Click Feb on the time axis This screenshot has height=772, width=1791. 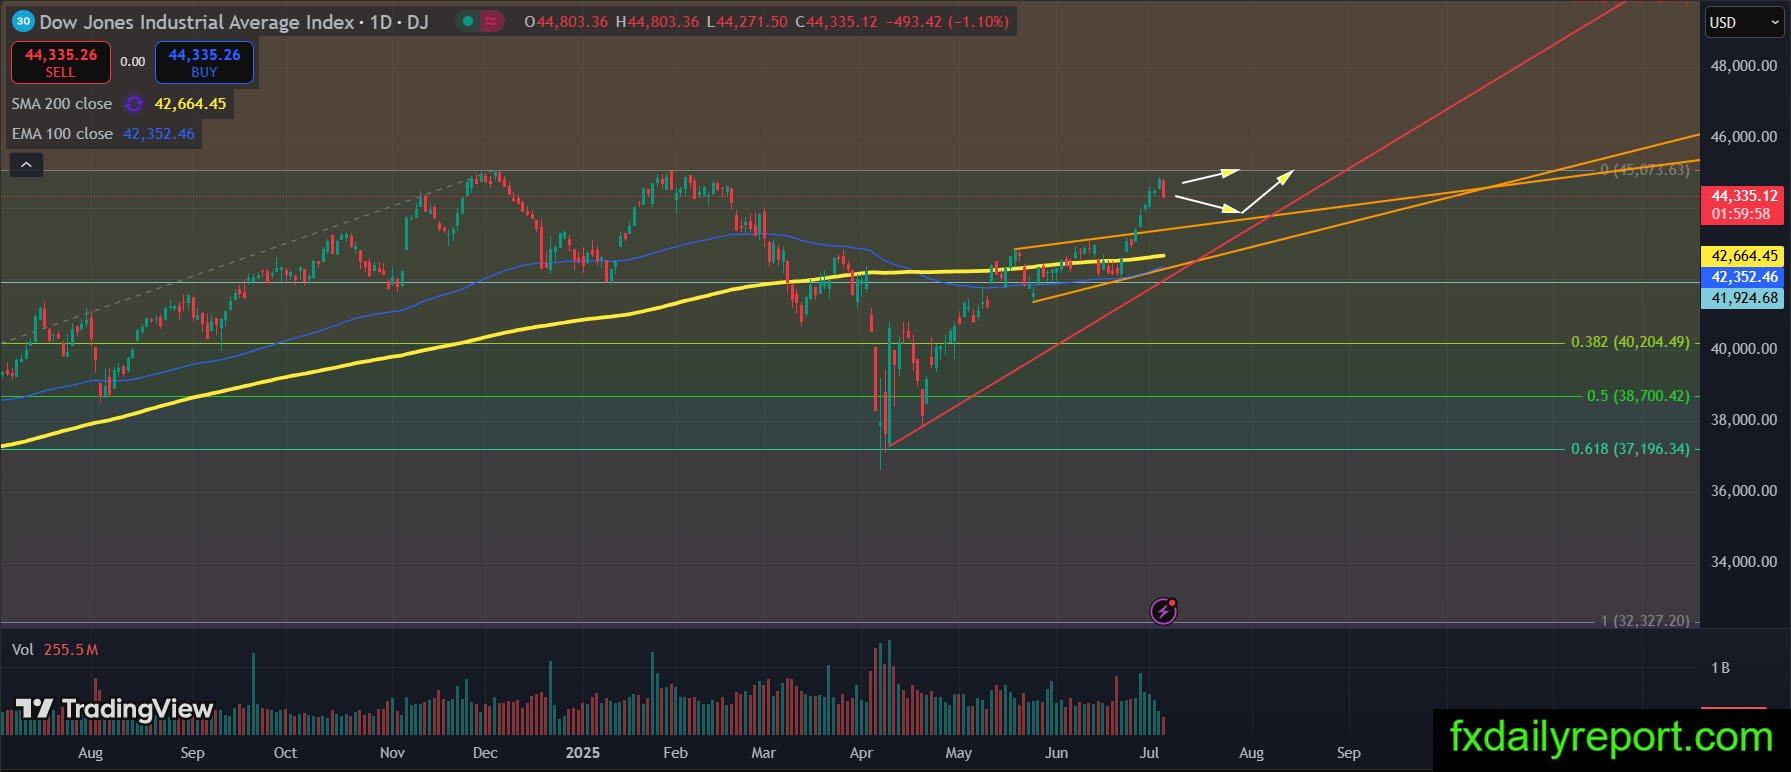(x=675, y=753)
